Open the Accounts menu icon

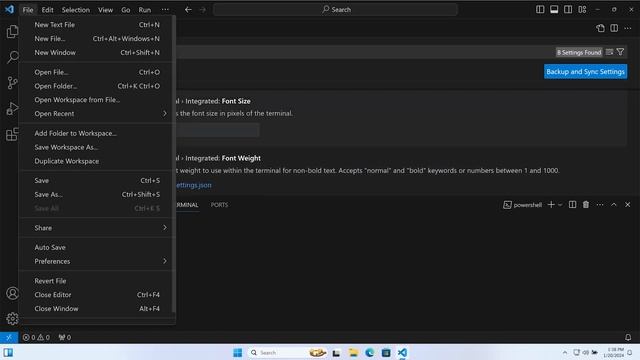(12, 293)
